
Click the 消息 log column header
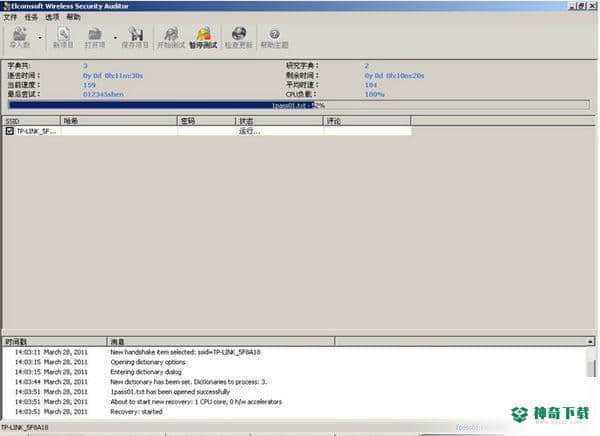click(x=221, y=341)
